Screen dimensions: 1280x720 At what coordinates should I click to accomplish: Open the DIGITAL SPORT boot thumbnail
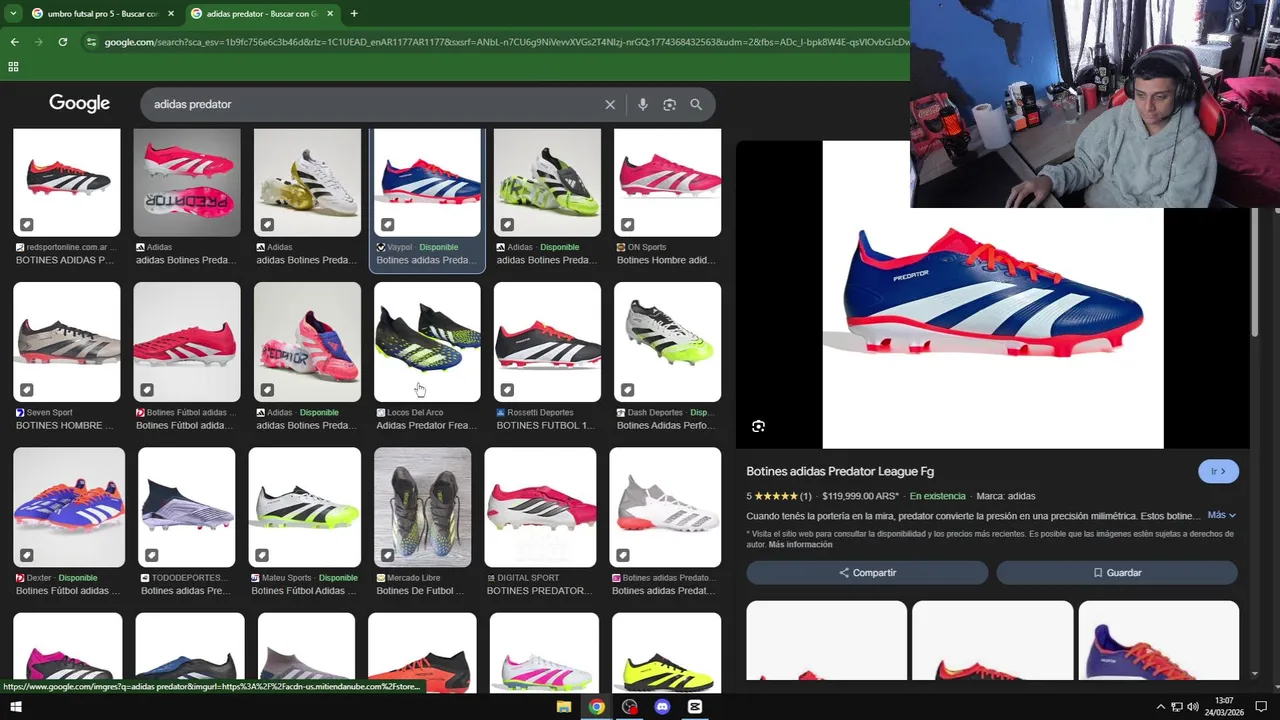tap(540, 507)
